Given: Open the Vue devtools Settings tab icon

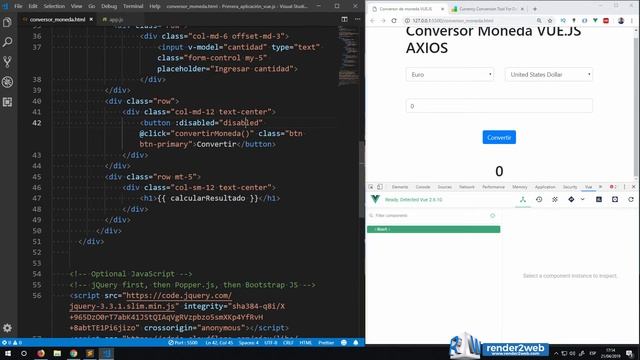Looking at the screenshot, I should pyautogui.click(x=615, y=199).
